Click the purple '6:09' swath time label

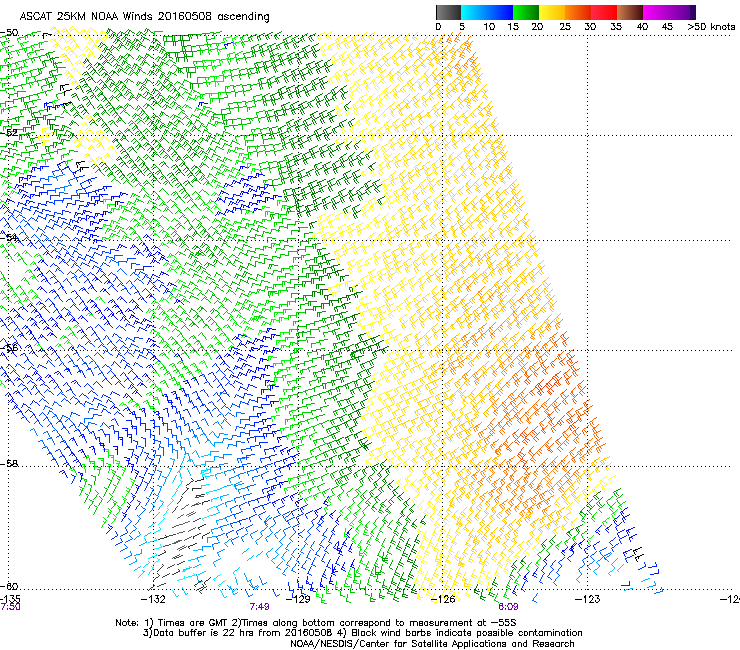pyautogui.click(x=508, y=607)
